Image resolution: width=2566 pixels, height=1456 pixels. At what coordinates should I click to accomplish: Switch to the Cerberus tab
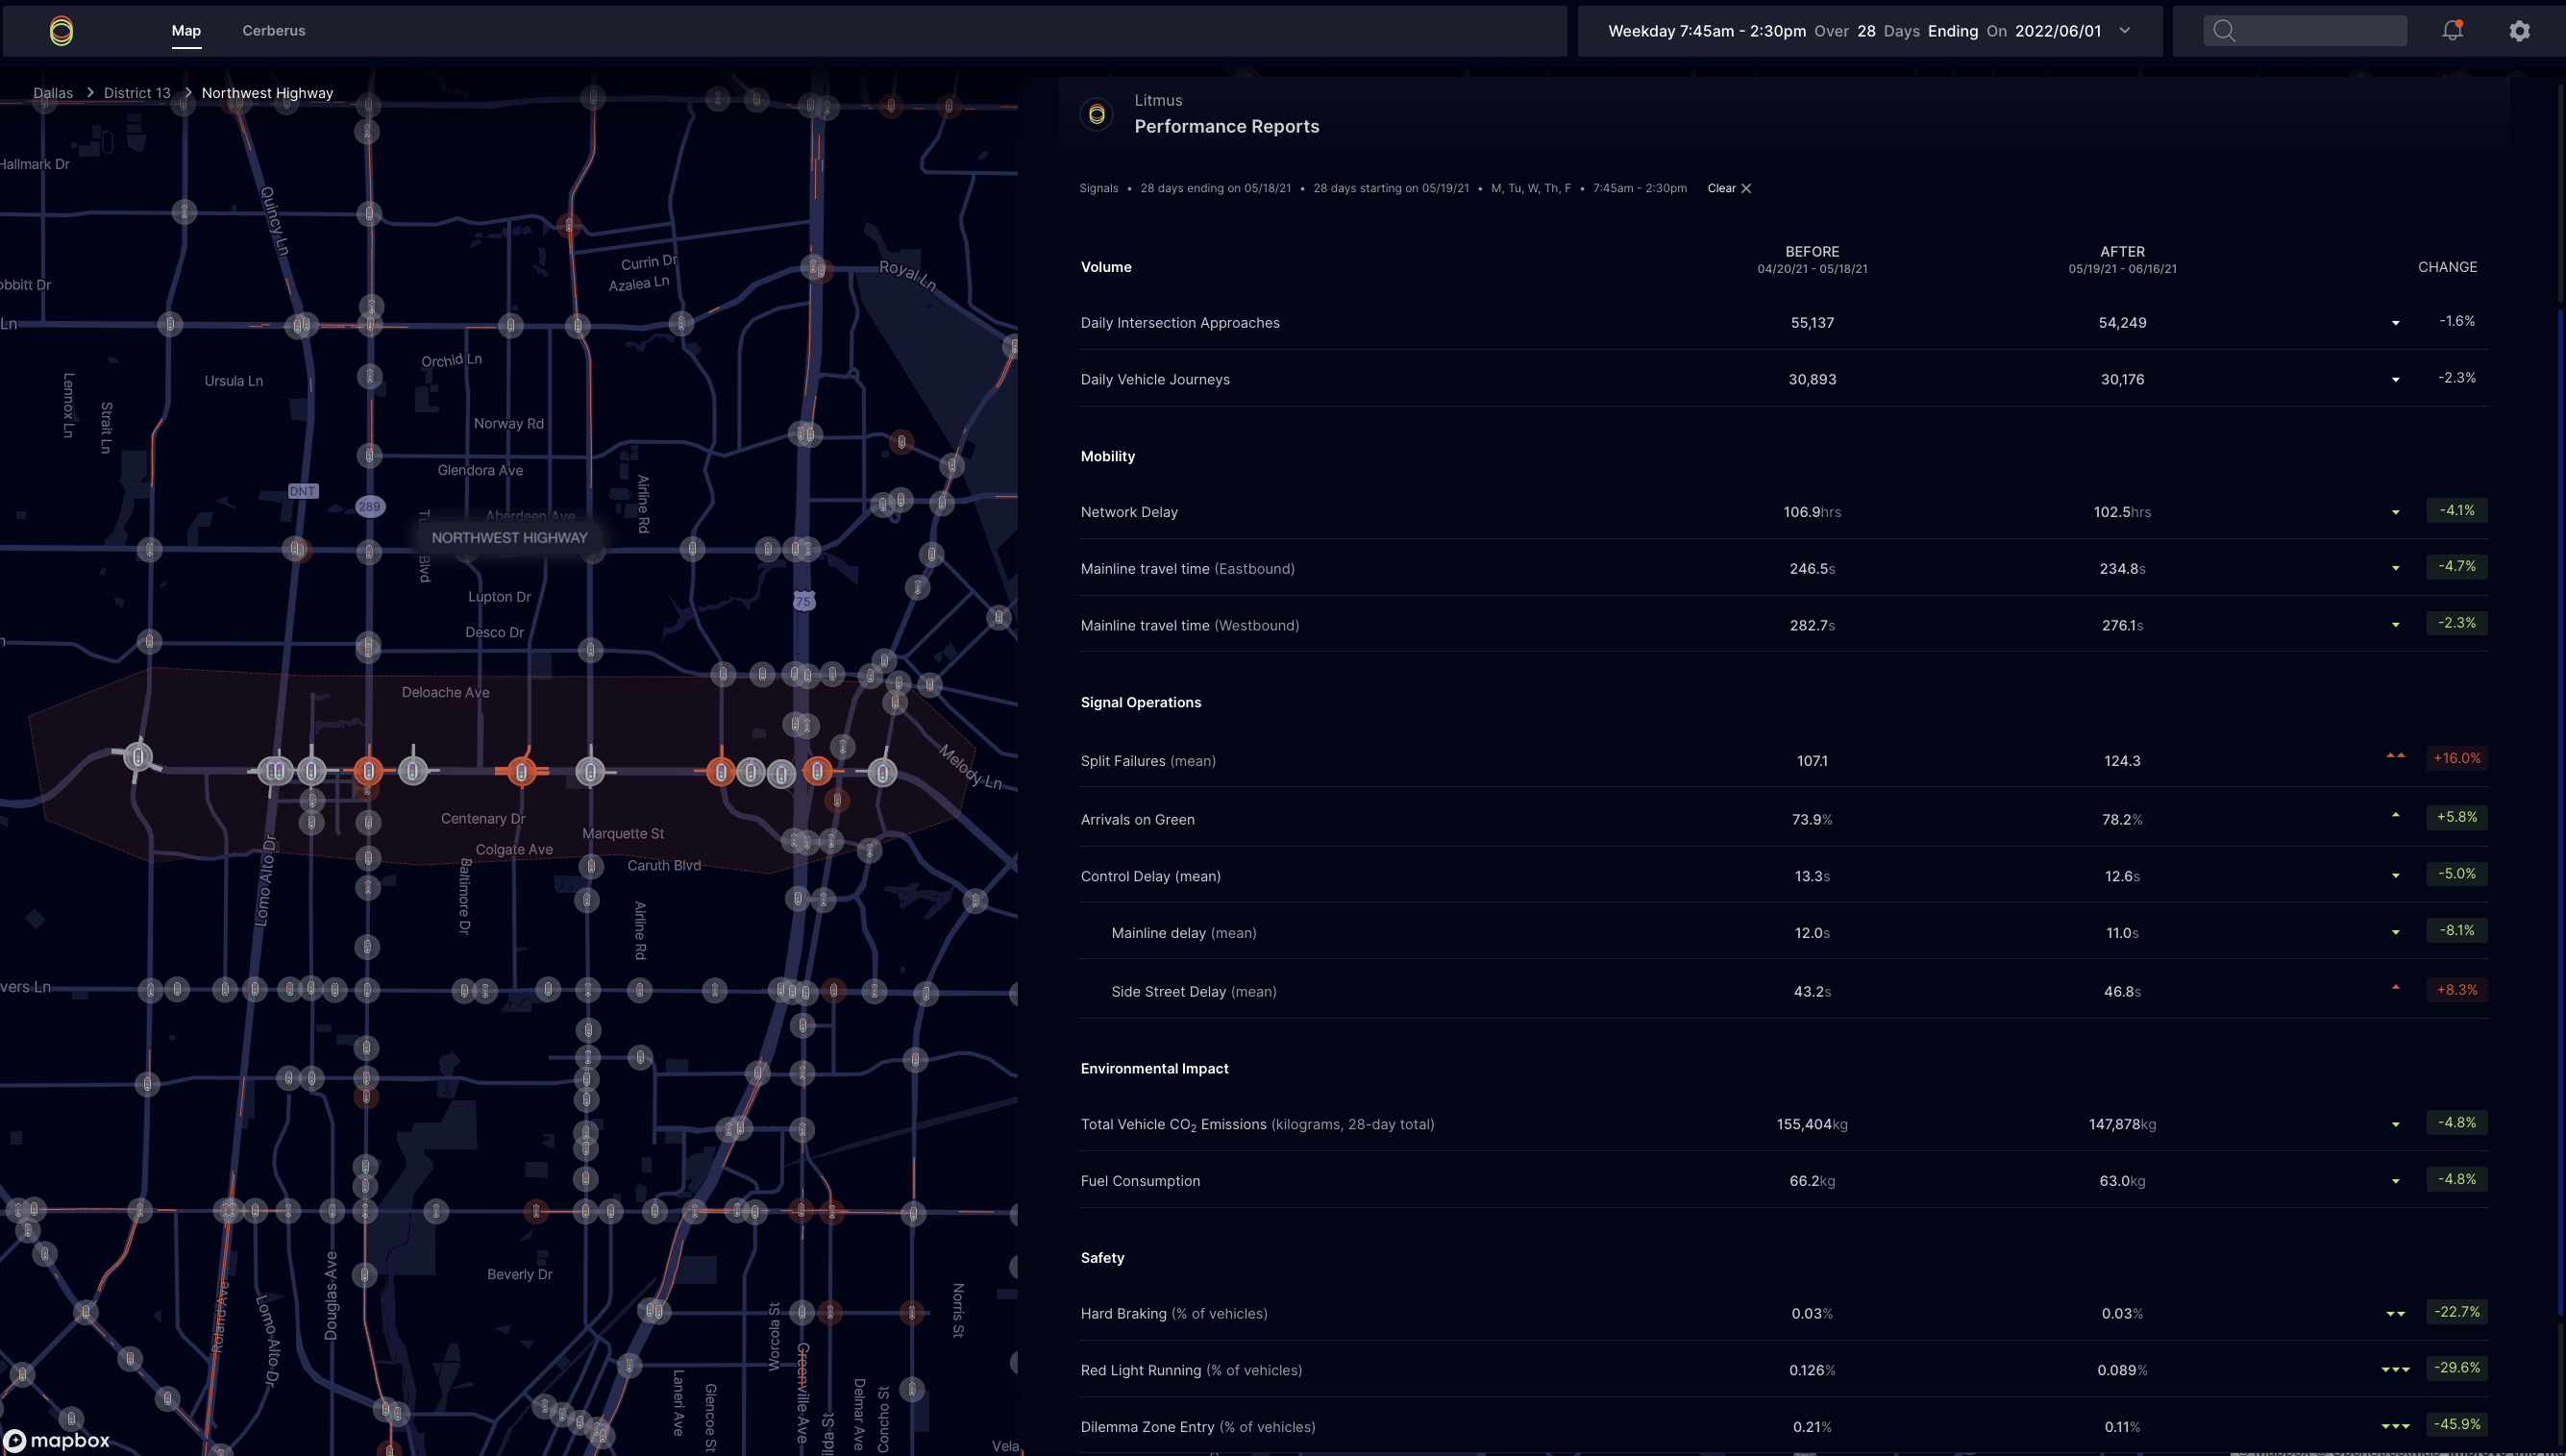click(x=273, y=31)
